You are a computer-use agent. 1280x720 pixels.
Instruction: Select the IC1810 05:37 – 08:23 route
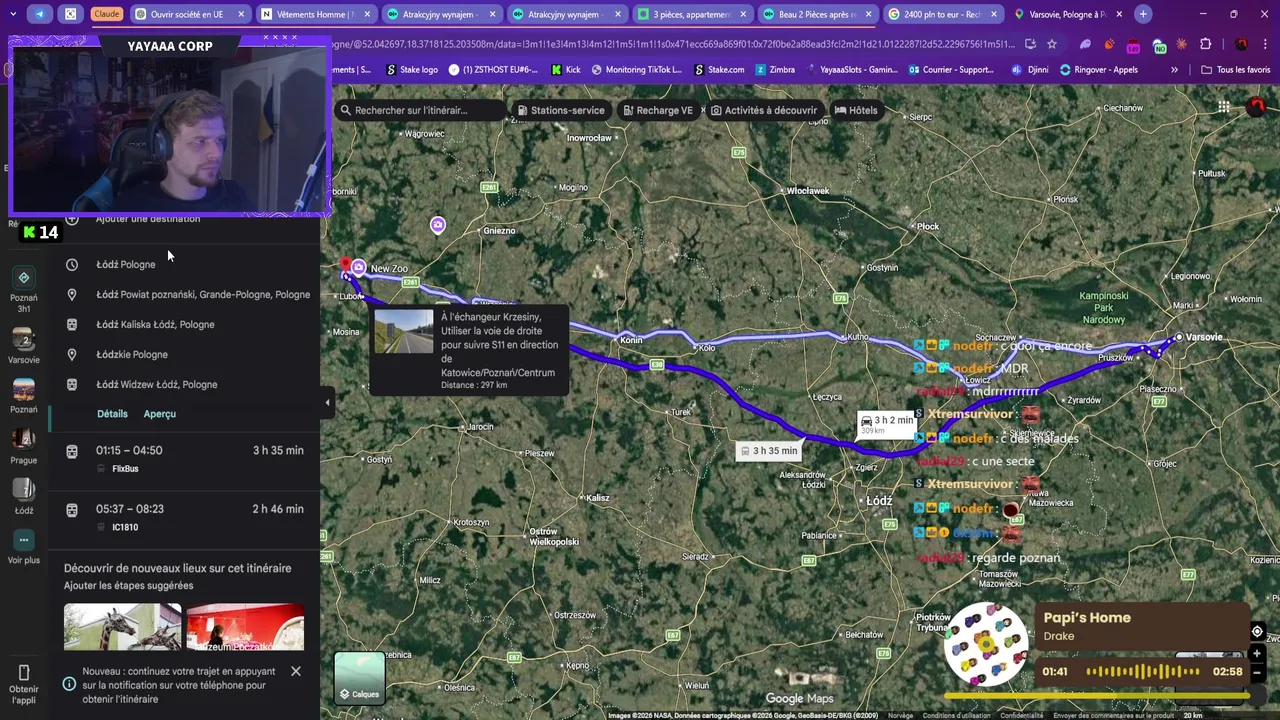(x=184, y=518)
